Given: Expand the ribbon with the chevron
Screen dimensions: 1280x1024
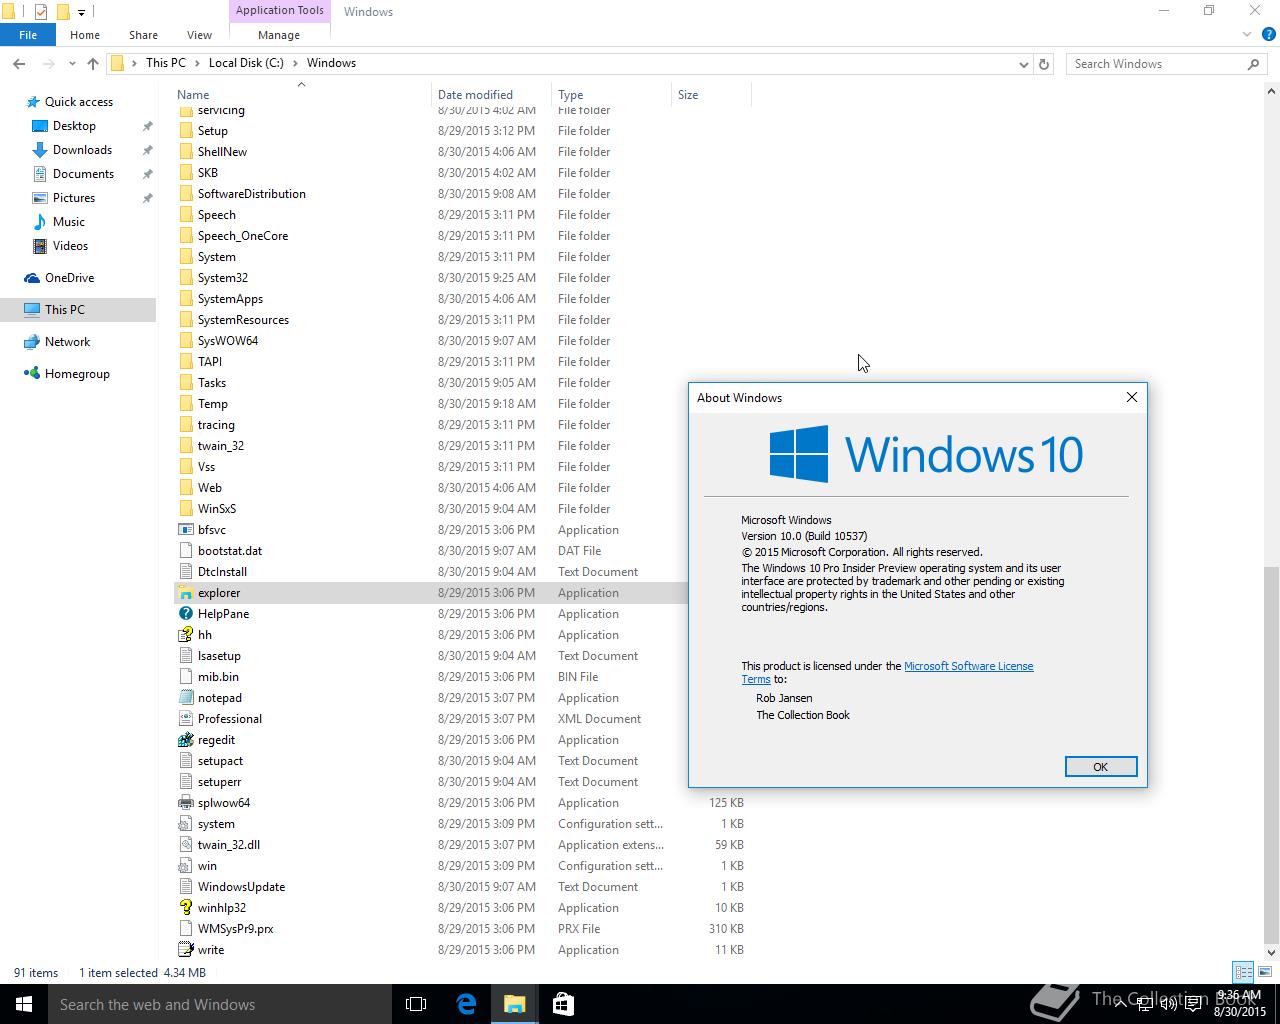Looking at the screenshot, I should pos(1247,35).
